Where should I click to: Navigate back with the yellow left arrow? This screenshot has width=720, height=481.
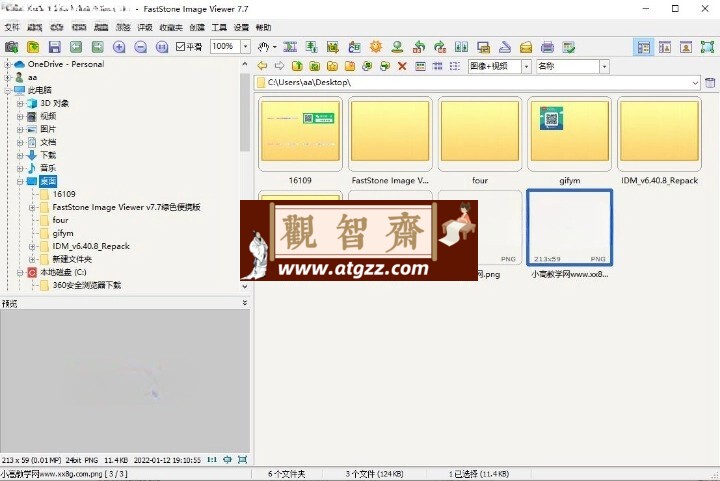tap(262, 66)
